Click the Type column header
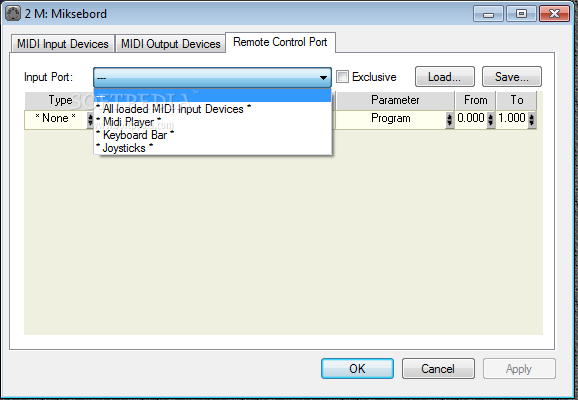 pyautogui.click(x=60, y=100)
